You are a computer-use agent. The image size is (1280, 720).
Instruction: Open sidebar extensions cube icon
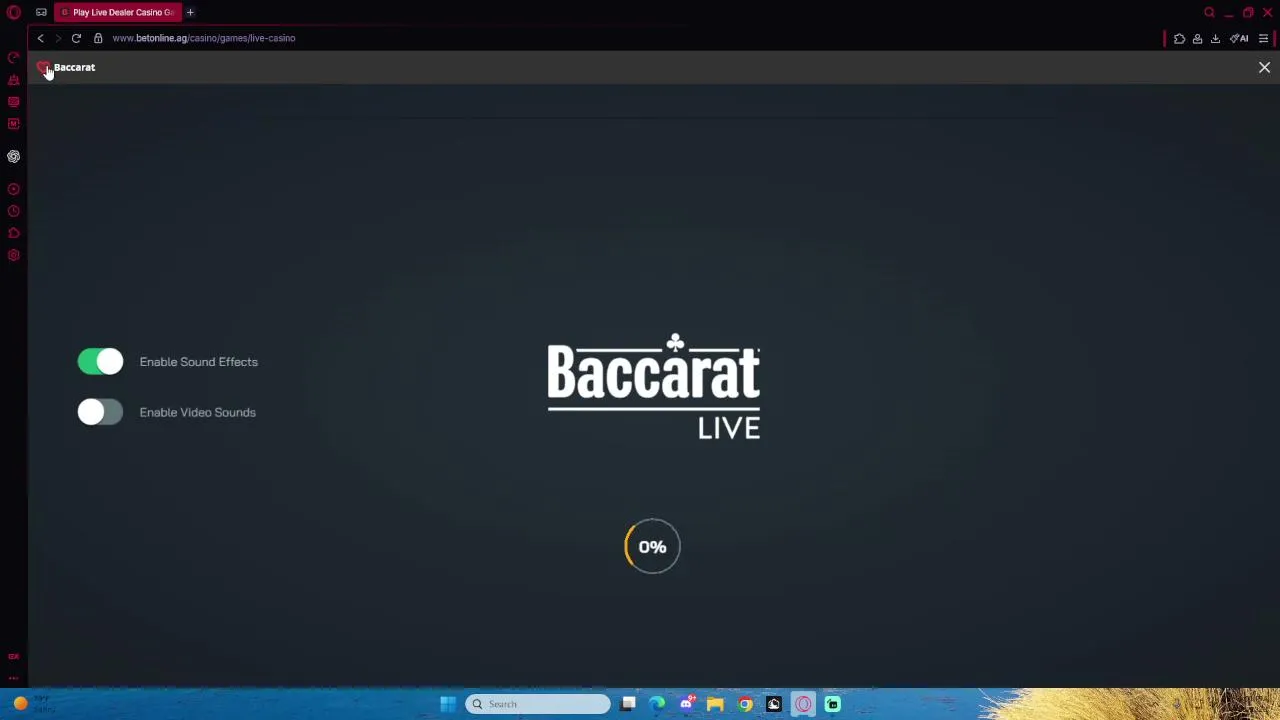14,233
